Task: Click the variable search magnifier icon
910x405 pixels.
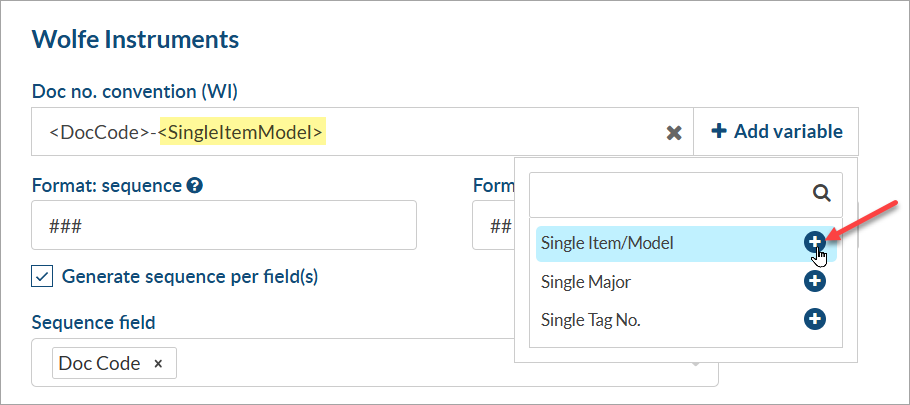Action: 821,193
